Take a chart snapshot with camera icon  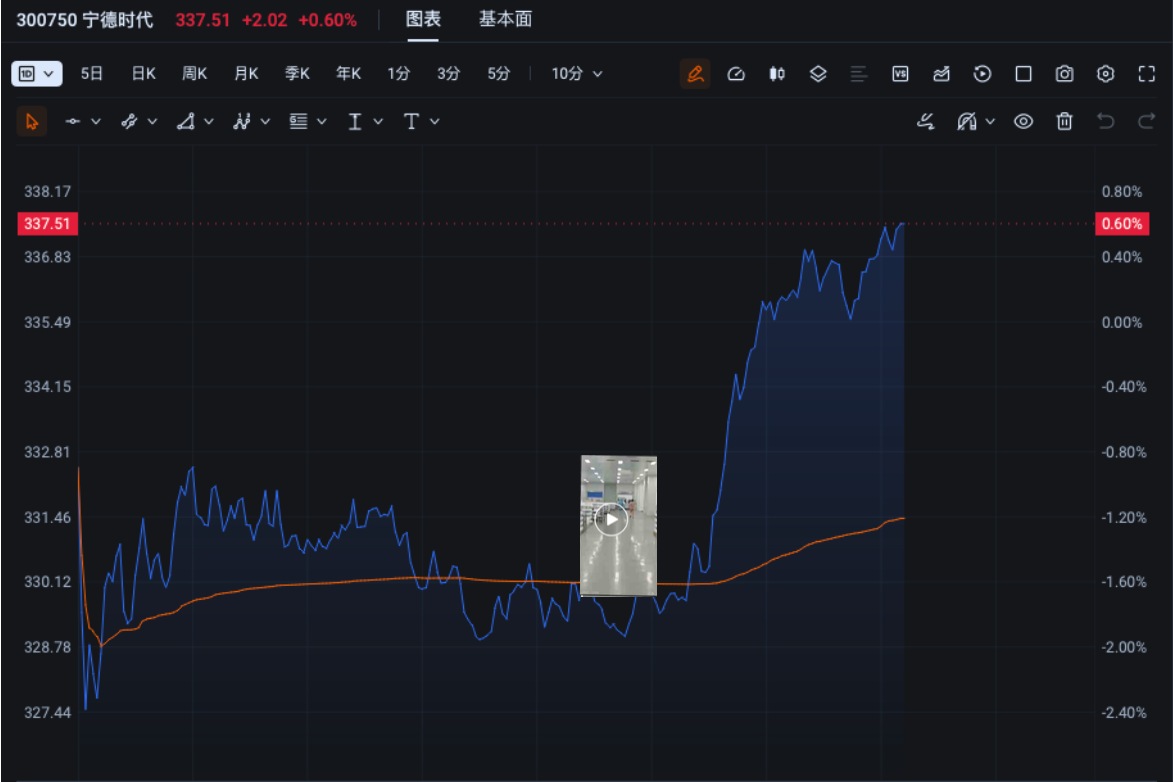(x=1065, y=73)
